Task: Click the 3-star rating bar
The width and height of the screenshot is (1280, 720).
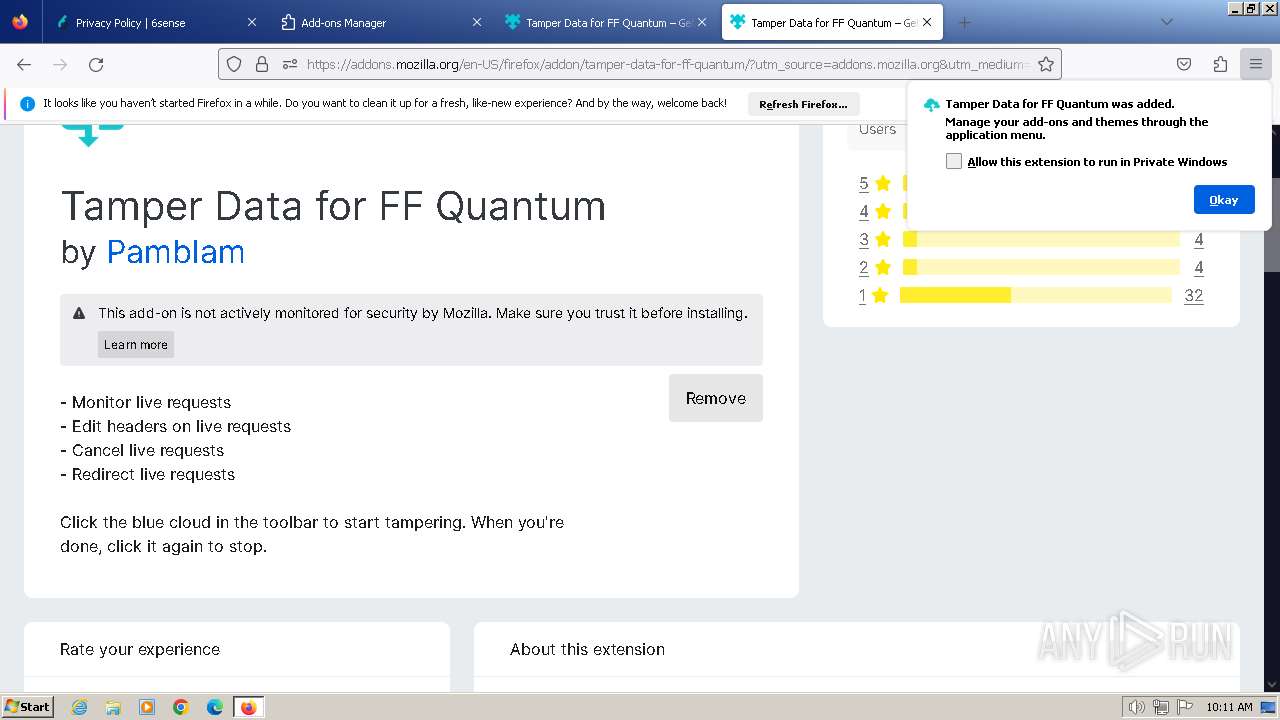Action: click(x=1041, y=239)
